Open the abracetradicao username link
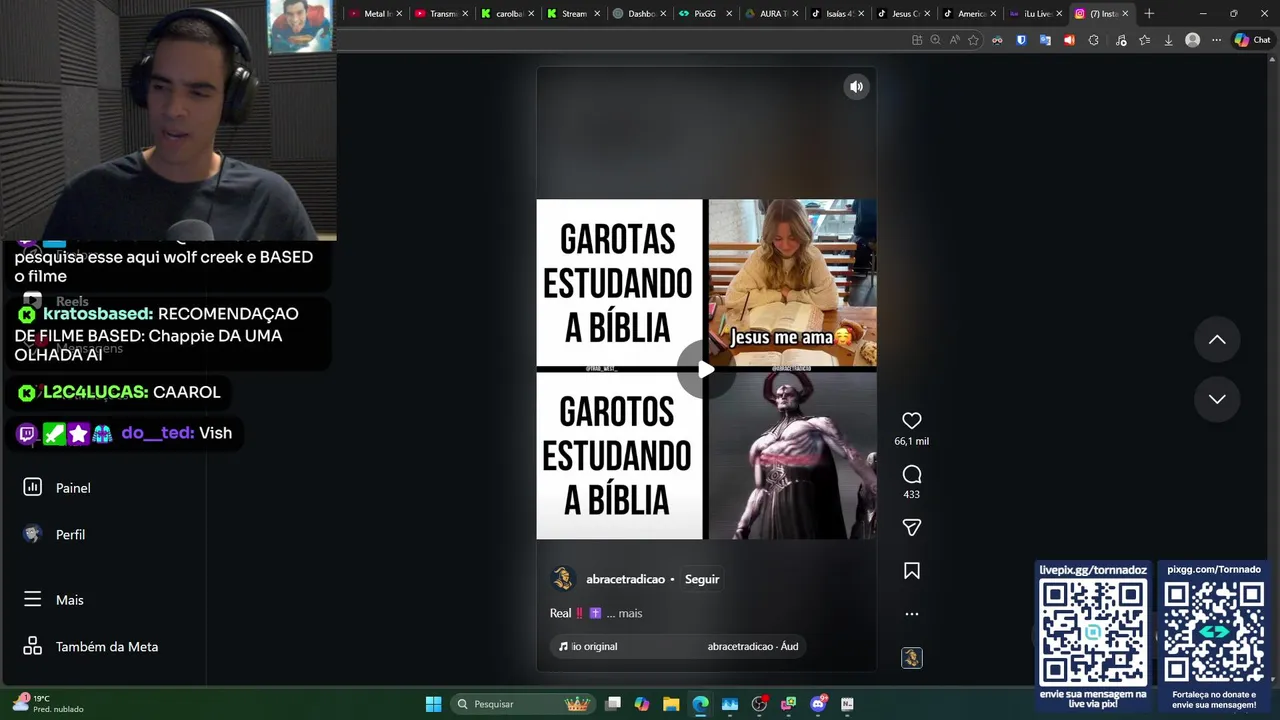This screenshot has height=720, width=1280. point(625,579)
